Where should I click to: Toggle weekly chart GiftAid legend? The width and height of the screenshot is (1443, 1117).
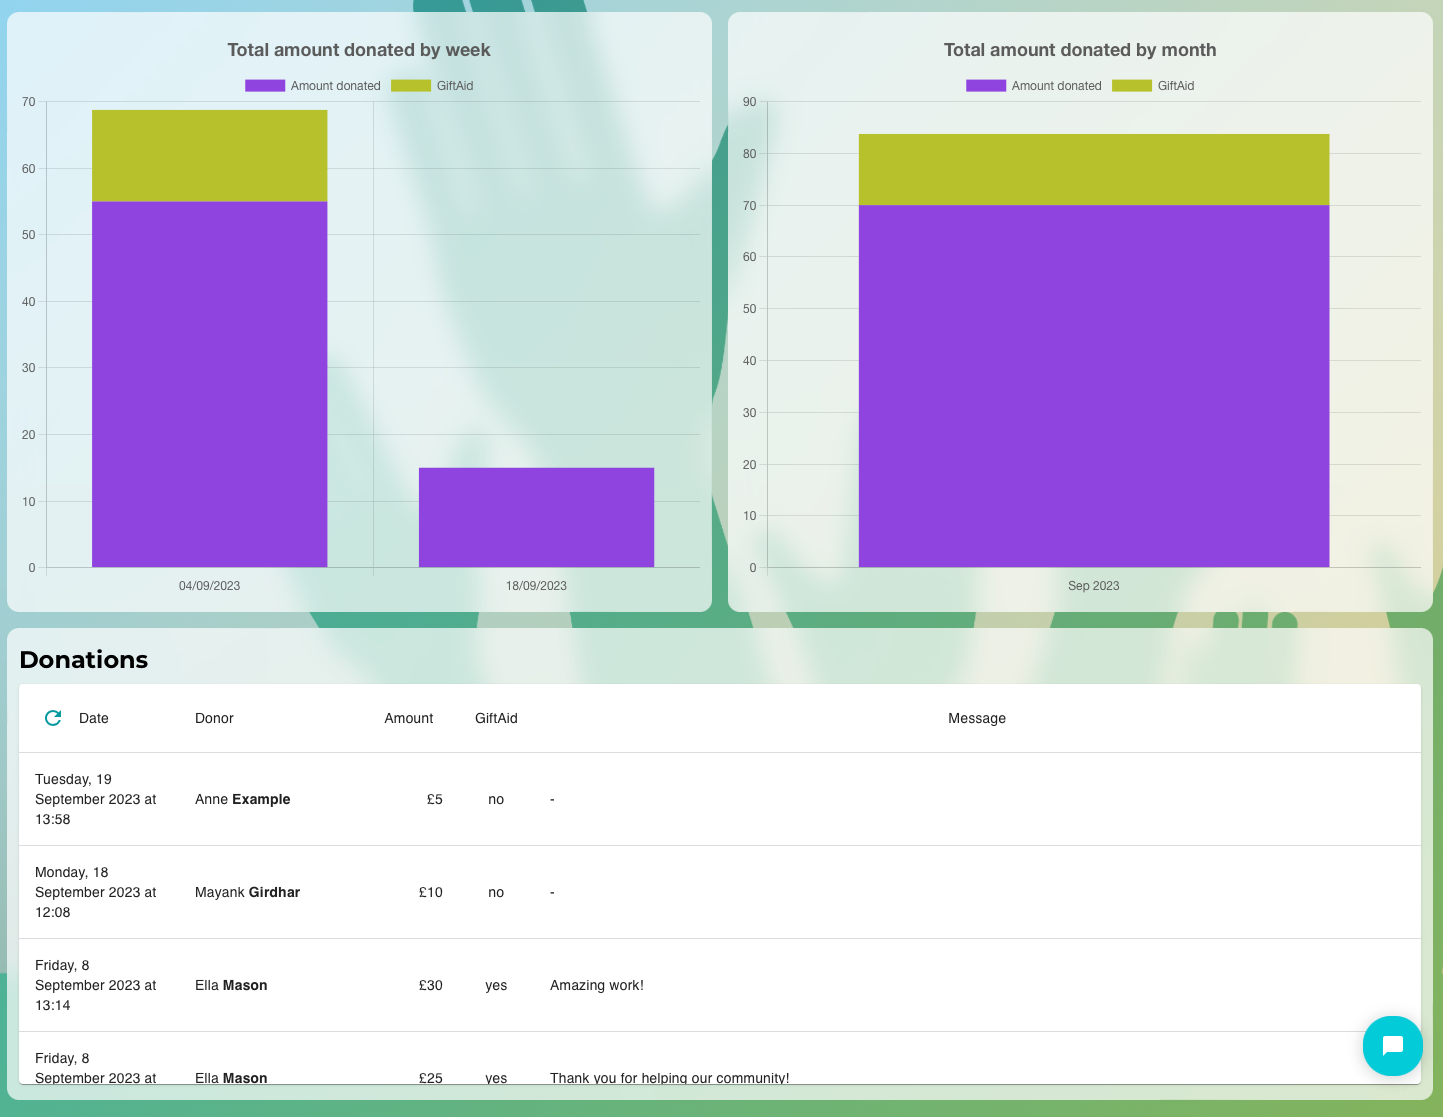432,86
